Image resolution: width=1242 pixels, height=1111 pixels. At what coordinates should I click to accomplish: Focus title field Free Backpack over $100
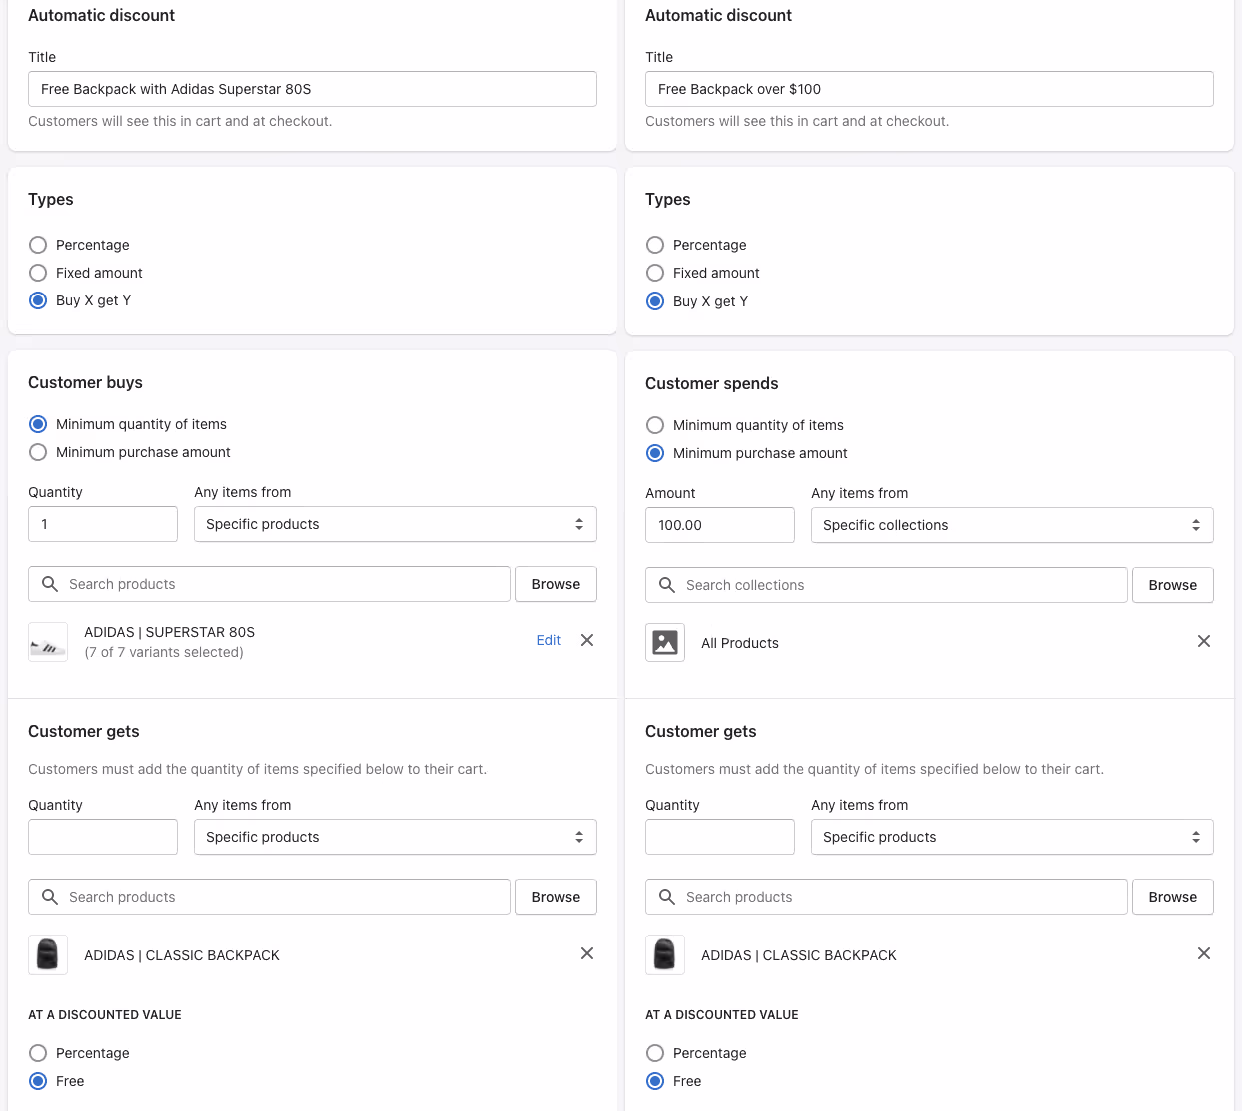point(929,89)
